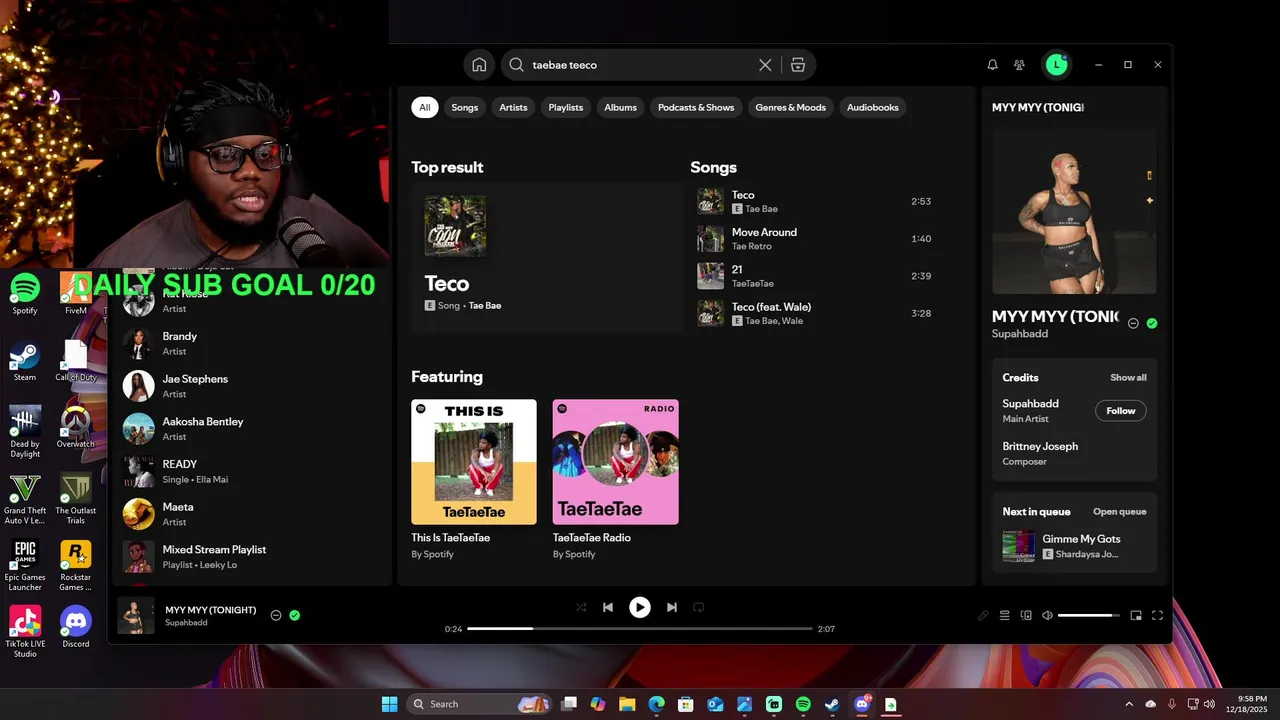Open Spotify from the taskbar
This screenshot has height=720, width=1280.
click(803, 704)
